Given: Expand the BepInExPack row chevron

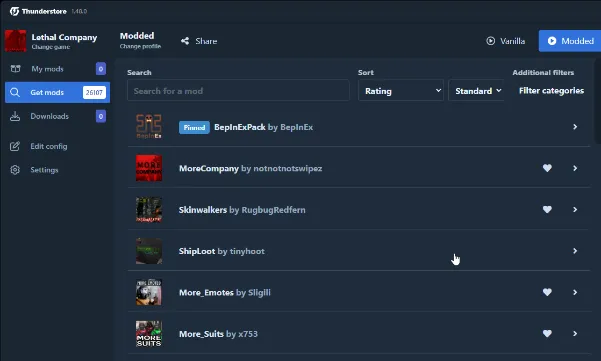Looking at the screenshot, I should coord(575,127).
